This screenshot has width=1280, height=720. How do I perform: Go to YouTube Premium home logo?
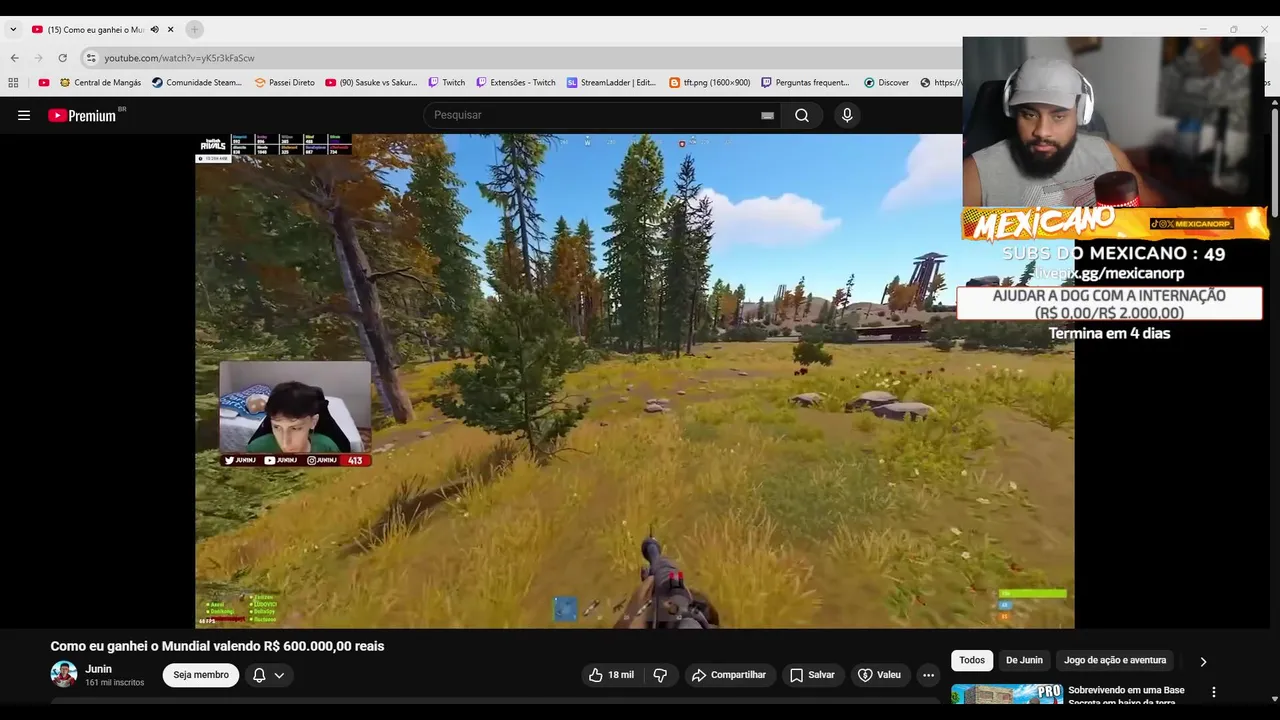point(84,115)
